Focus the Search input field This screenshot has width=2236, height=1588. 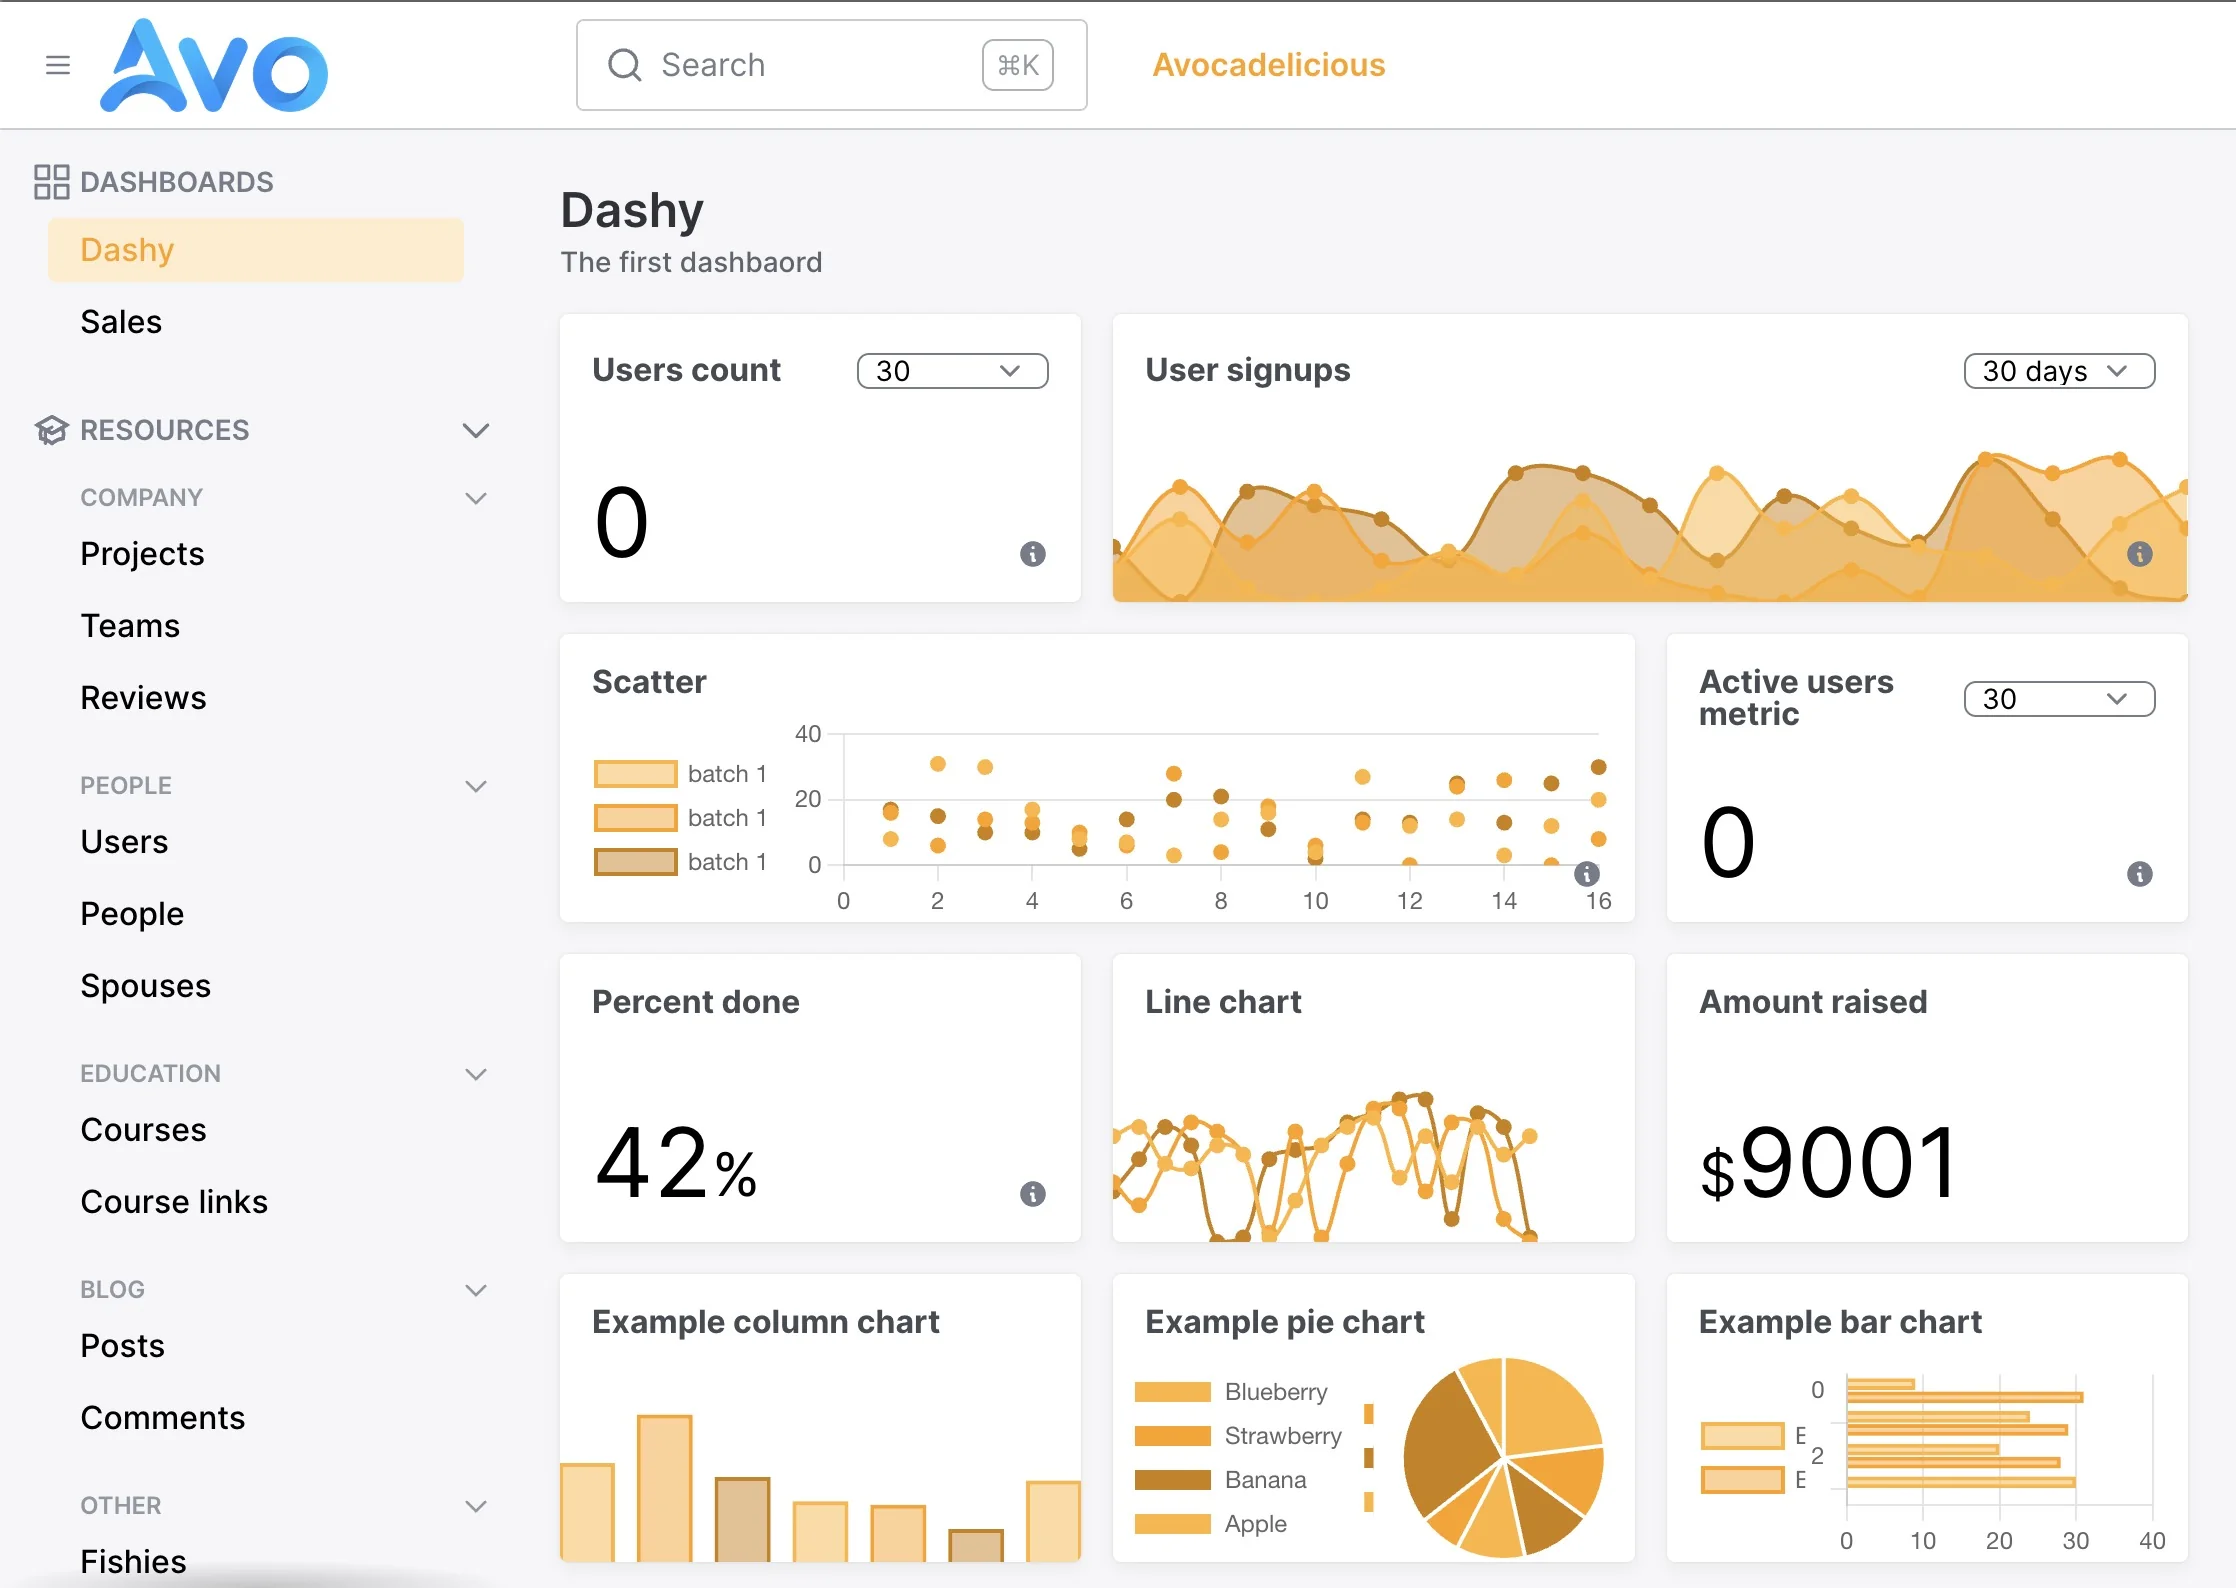(x=832, y=65)
